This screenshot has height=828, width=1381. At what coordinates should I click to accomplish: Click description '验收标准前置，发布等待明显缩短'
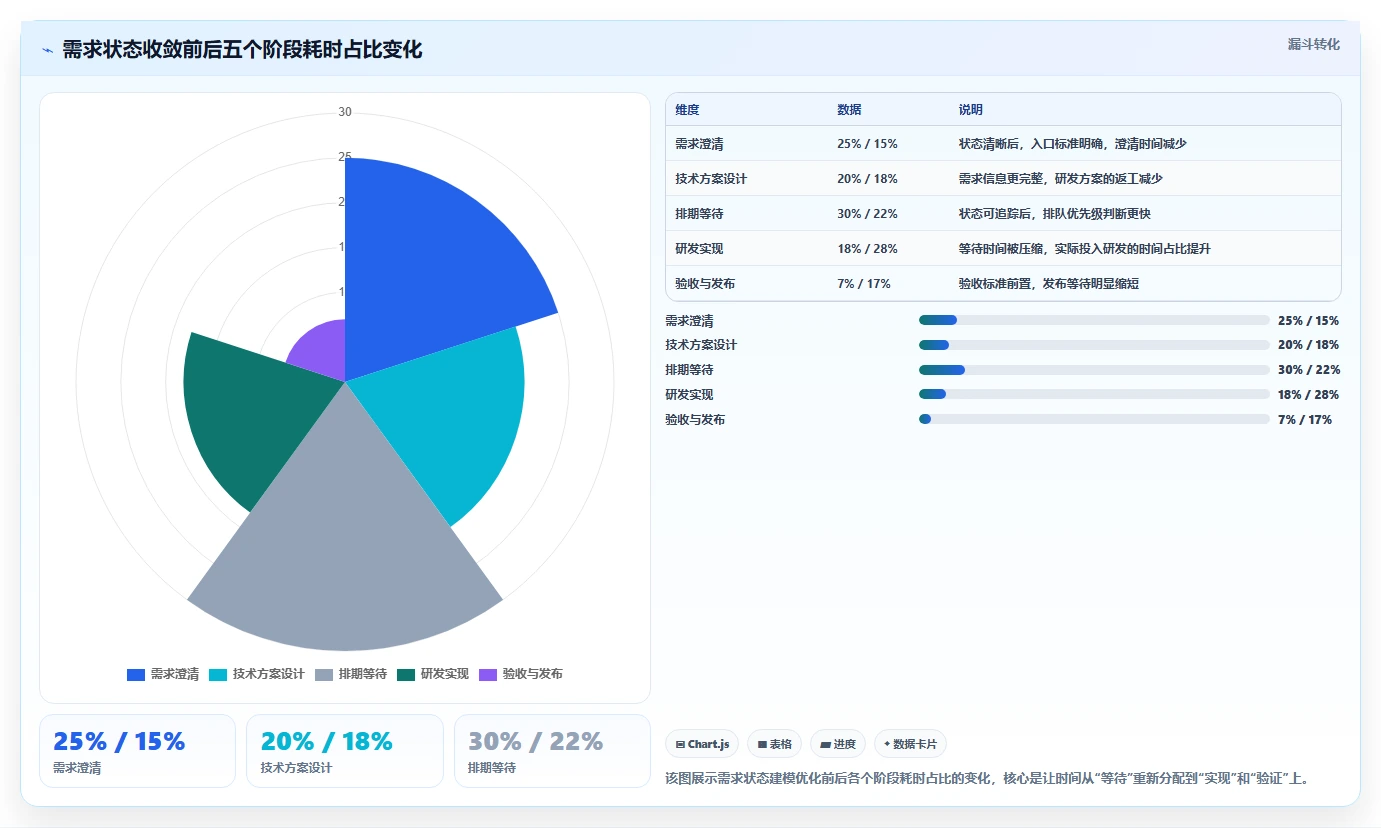pyautogui.click(x=1048, y=284)
